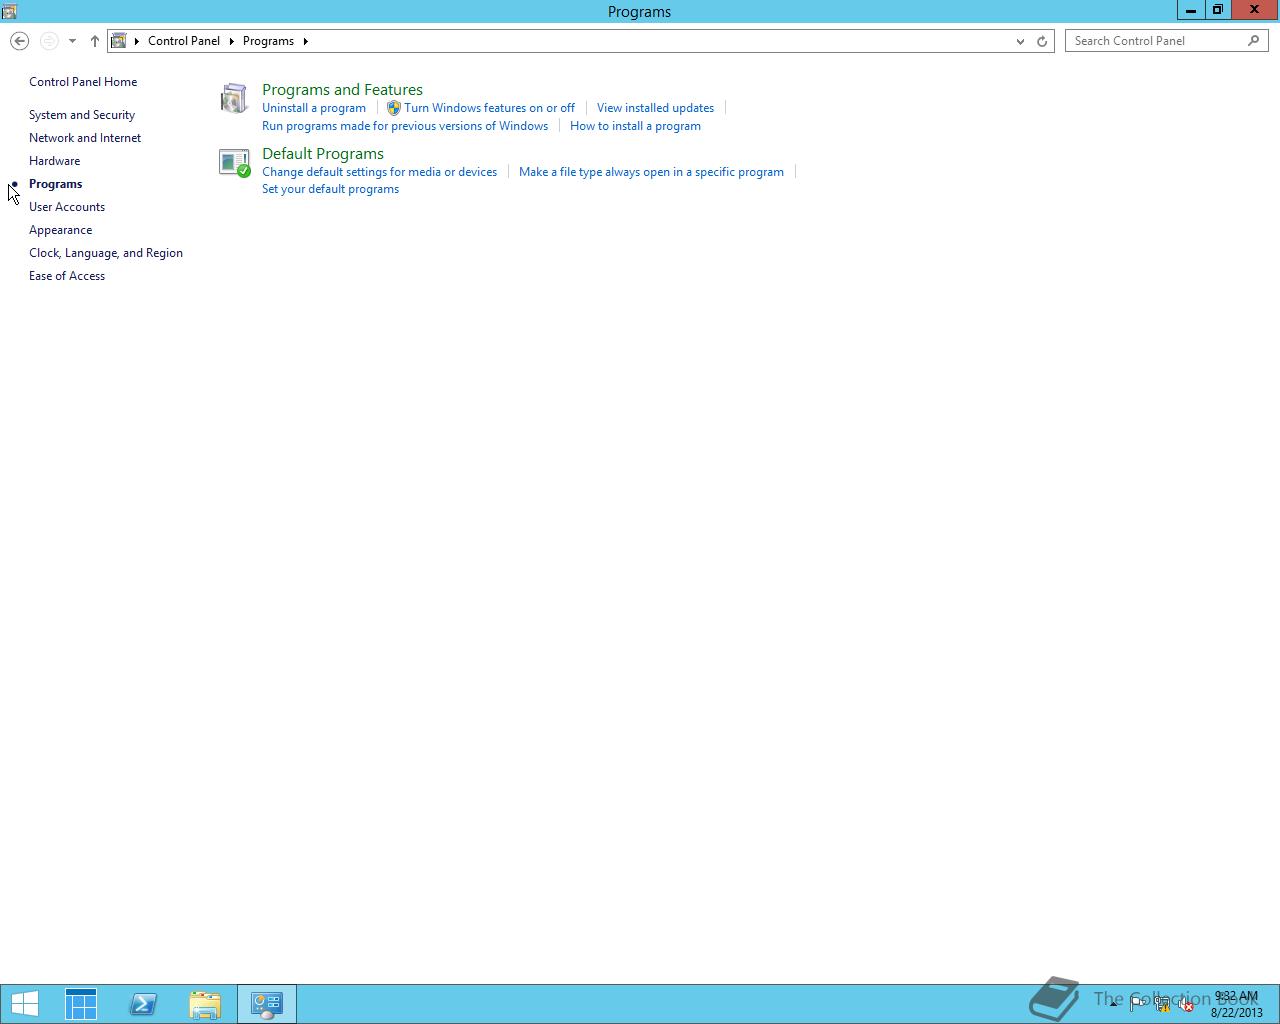This screenshot has width=1280, height=1024.
Task: Open Appearance category
Action: pos(60,230)
